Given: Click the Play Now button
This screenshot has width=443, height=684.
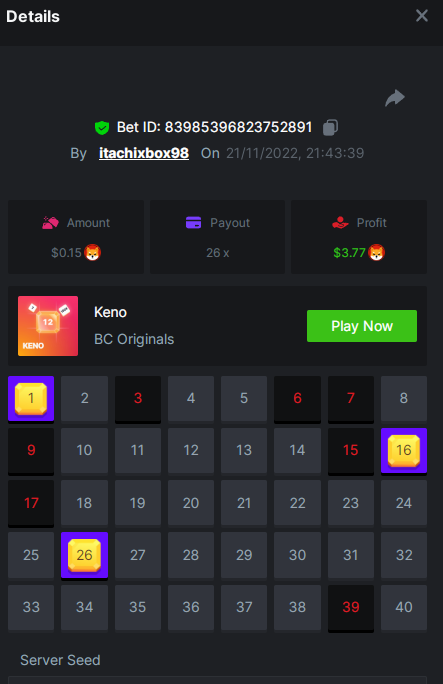Looking at the screenshot, I should 362,326.
